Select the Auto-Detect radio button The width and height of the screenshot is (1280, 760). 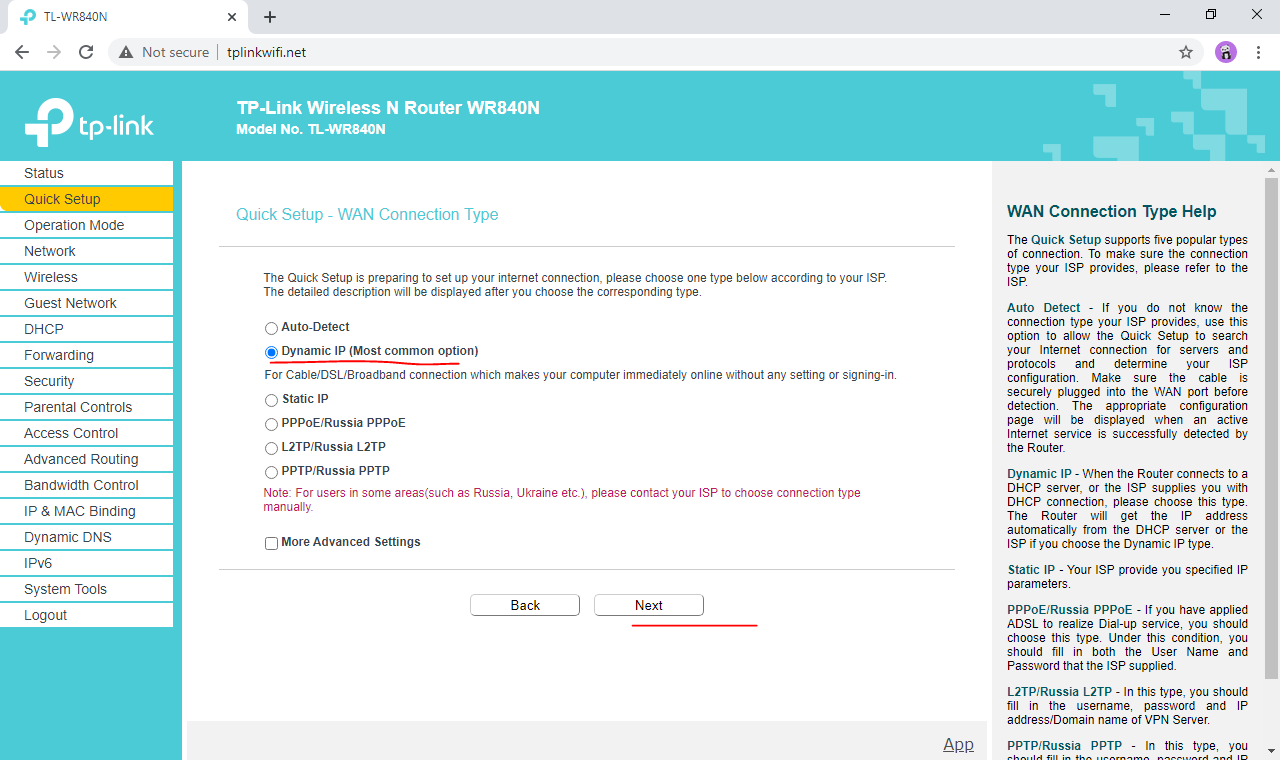pyautogui.click(x=271, y=328)
